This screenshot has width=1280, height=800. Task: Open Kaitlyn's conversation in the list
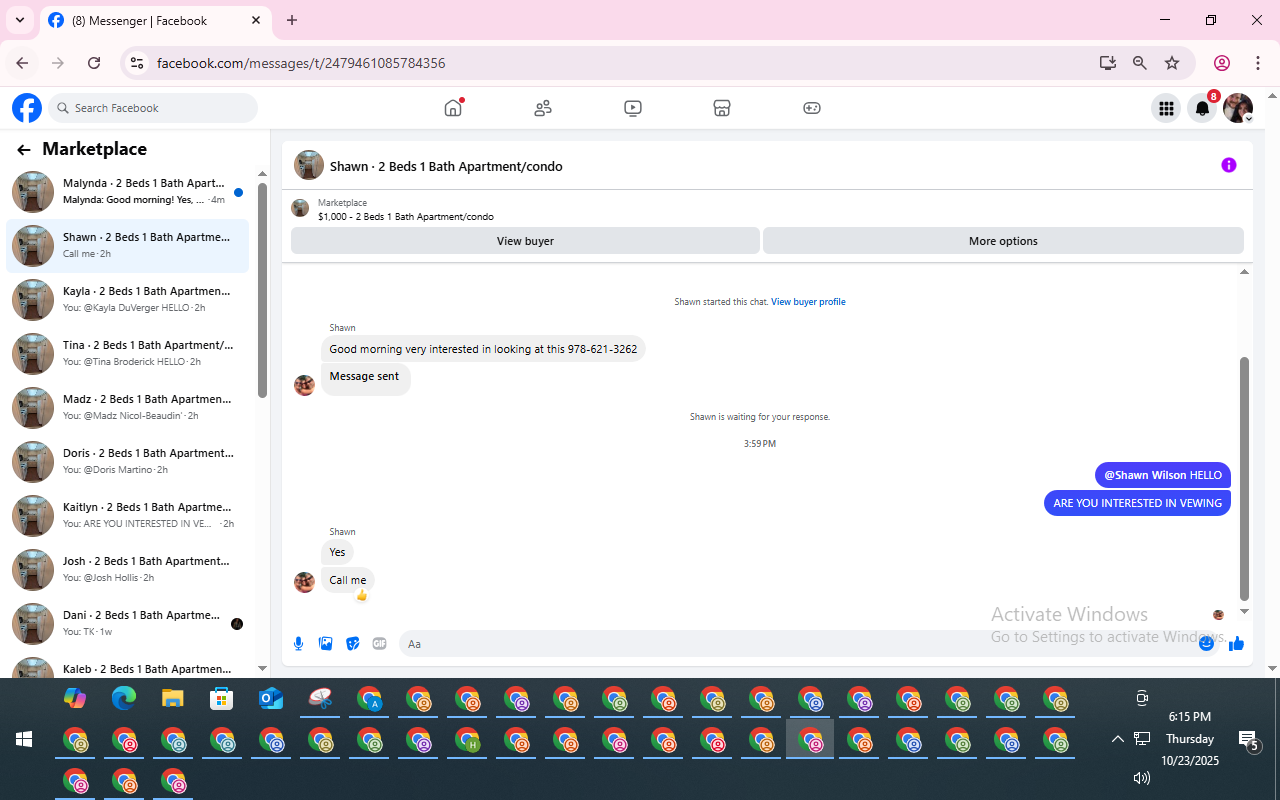(x=128, y=516)
